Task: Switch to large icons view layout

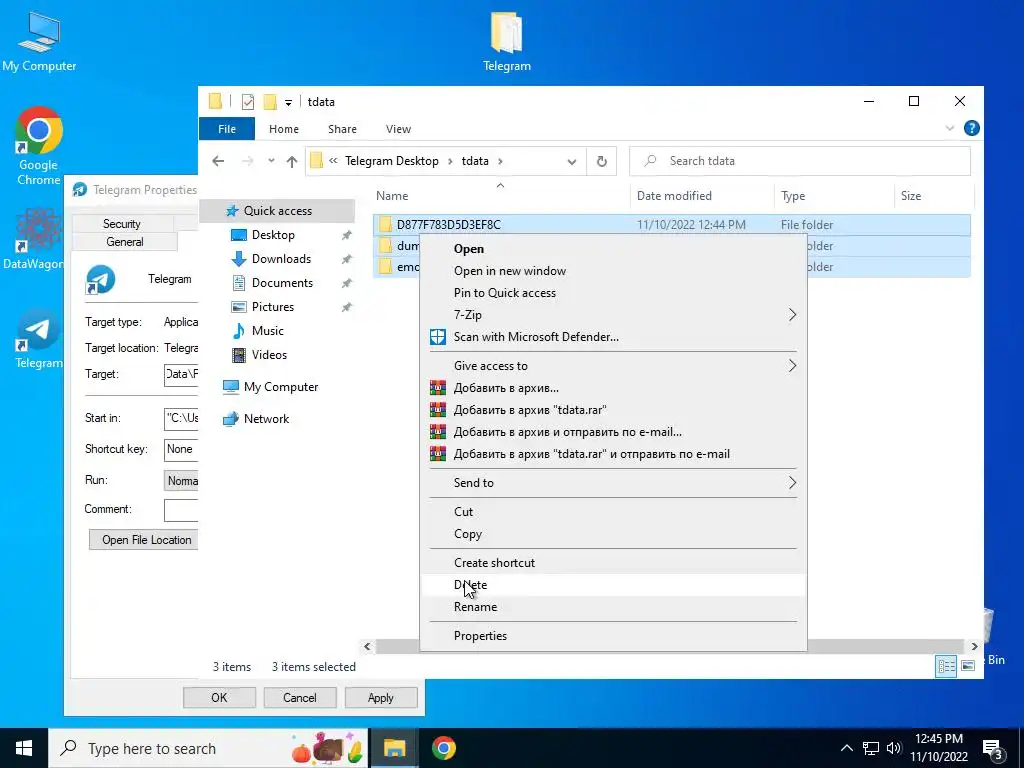Action: click(x=968, y=666)
